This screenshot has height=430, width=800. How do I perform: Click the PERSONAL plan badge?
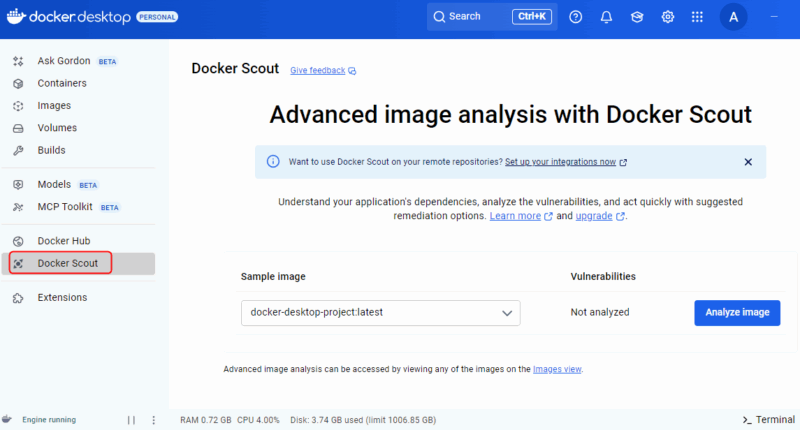(157, 17)
